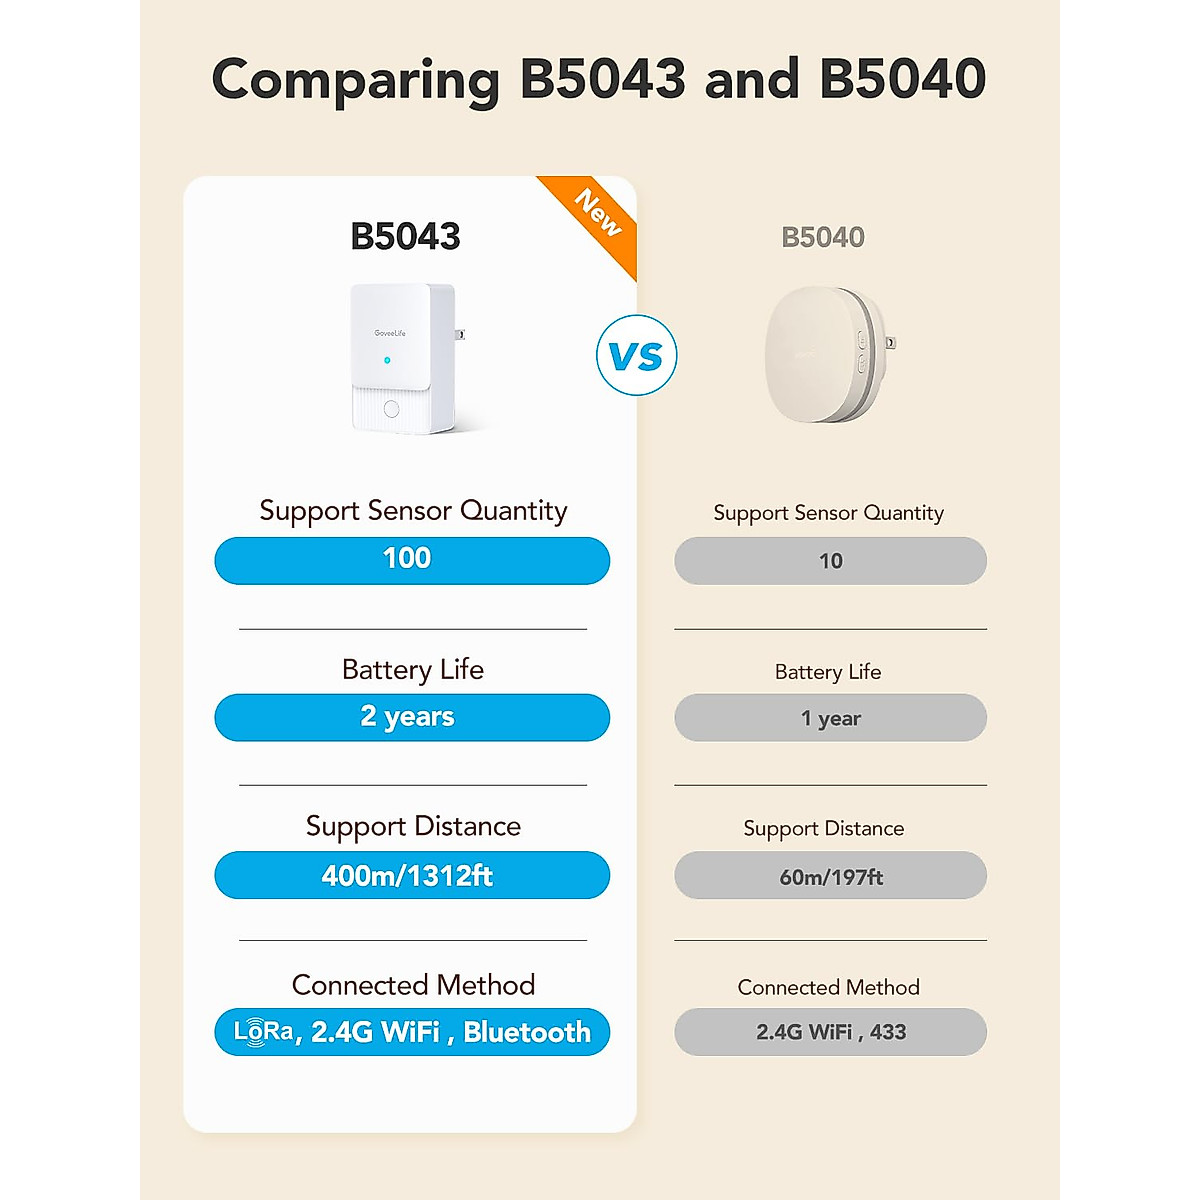The width and height of the screenshot is (1200, 1200).
Task: Click the grey "10" sensor quantity pill
Action: [830, 561]
